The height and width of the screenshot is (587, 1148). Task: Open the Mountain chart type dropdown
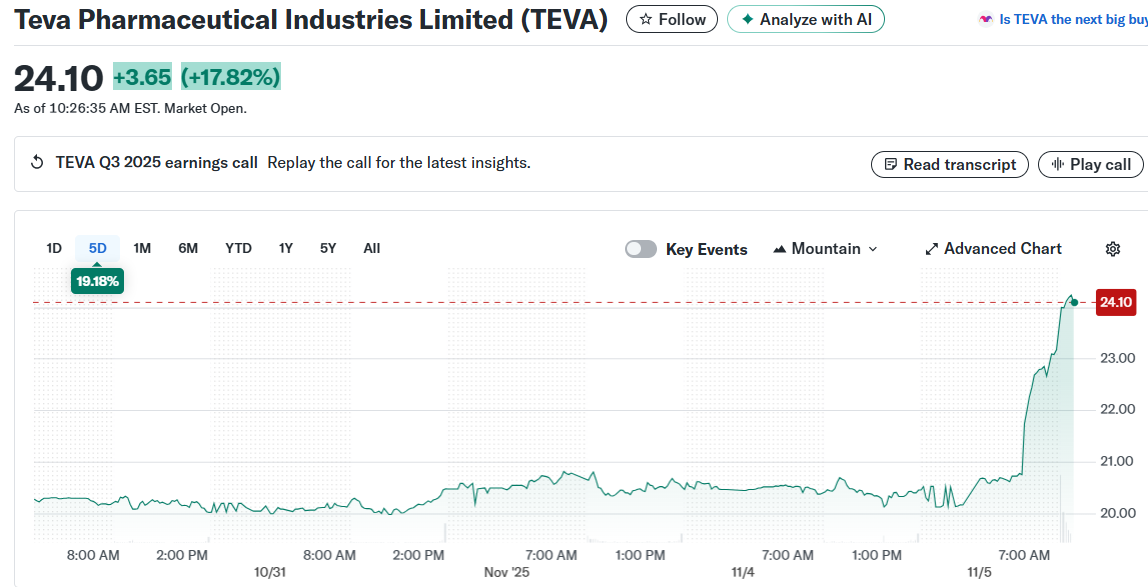point(824,248)
